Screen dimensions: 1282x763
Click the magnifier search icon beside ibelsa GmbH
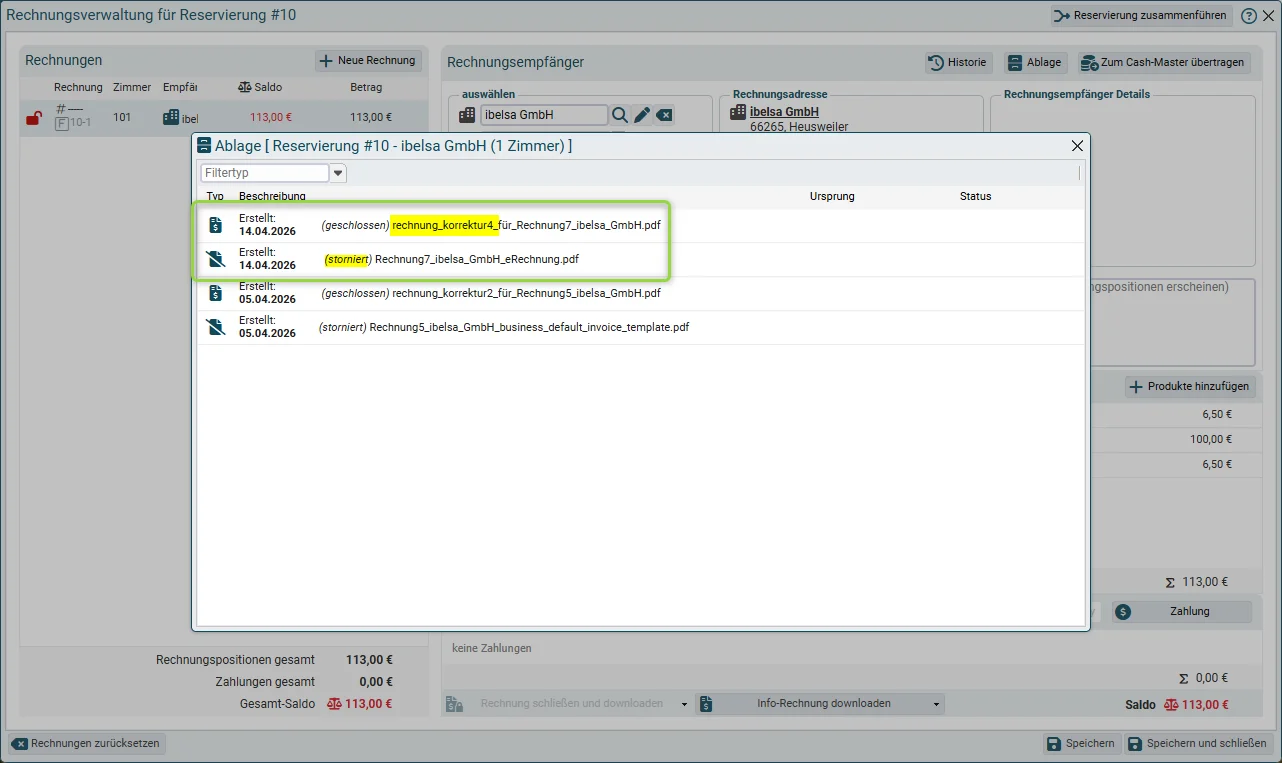coord(620,115)
